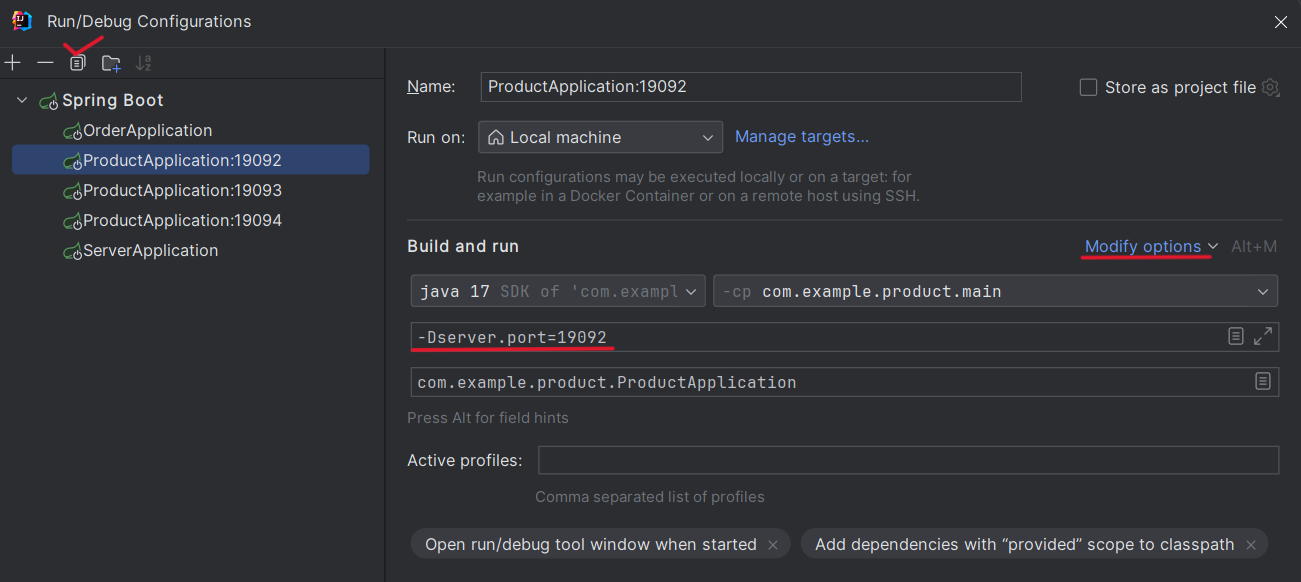
Task: Select OrderApplication configuration
Action: pyautogui.click(x=148, y=131)
